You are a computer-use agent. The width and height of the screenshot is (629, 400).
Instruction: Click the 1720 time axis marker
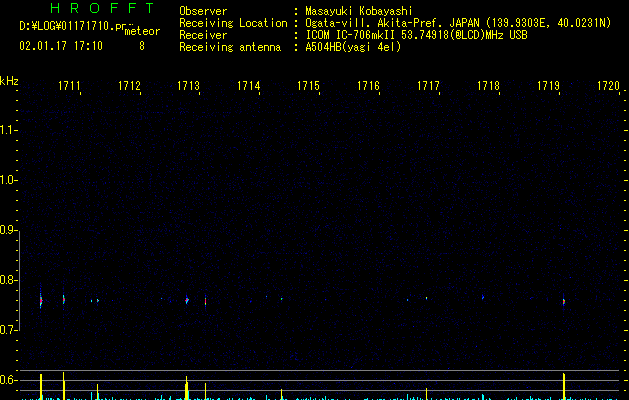tap(609, 86)
